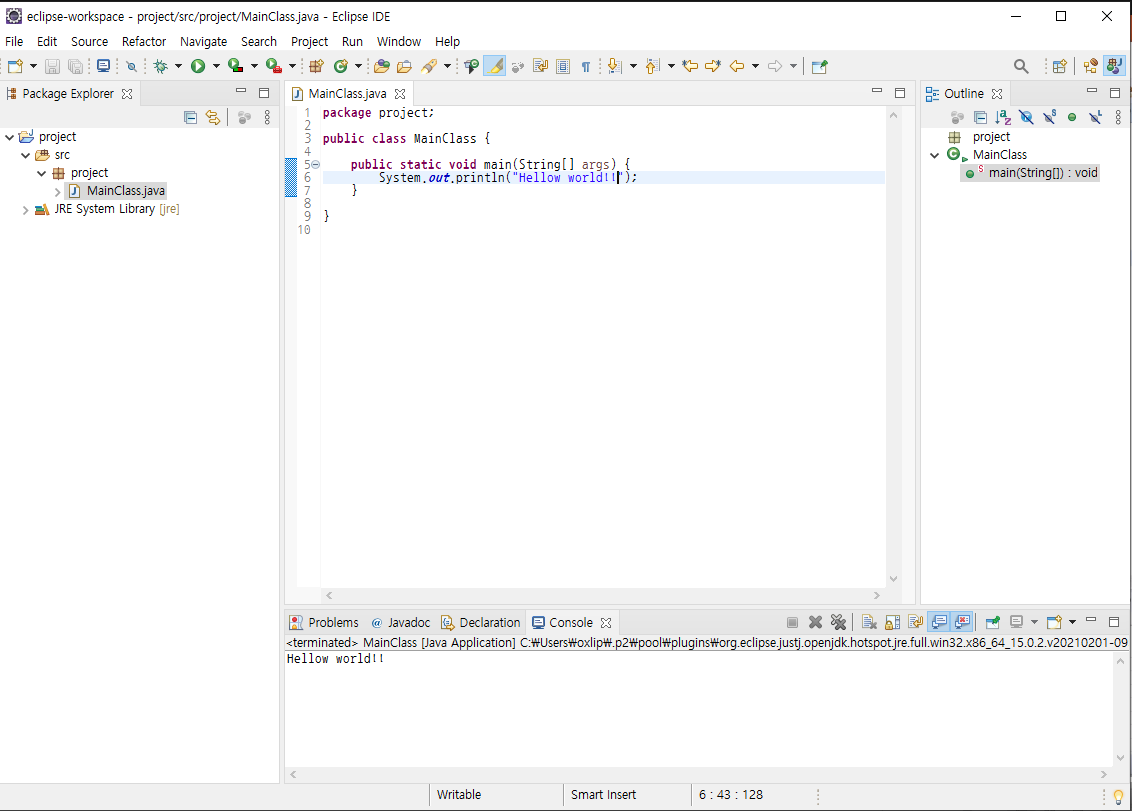Screen dimensions: 1132x811
Task: Toggle Hide Local Types icon in Outline
Action: (x=1095, y=117)
